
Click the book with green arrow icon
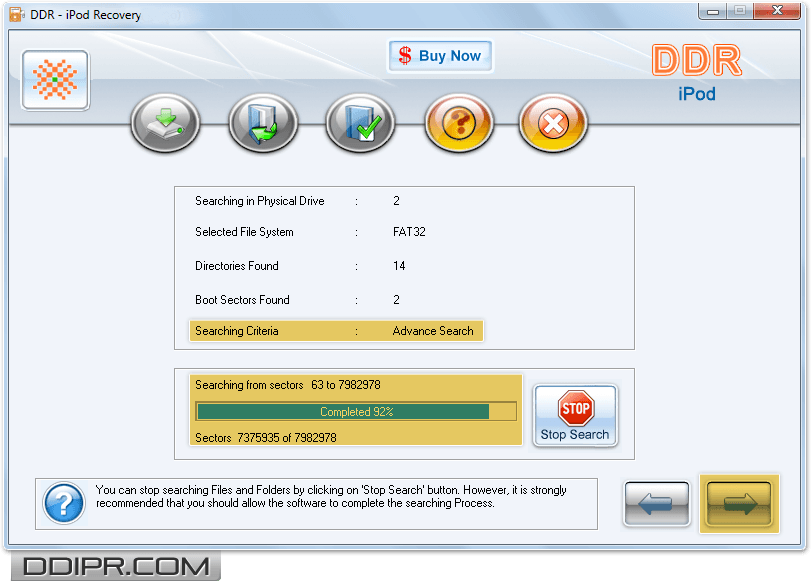(263, 123)
